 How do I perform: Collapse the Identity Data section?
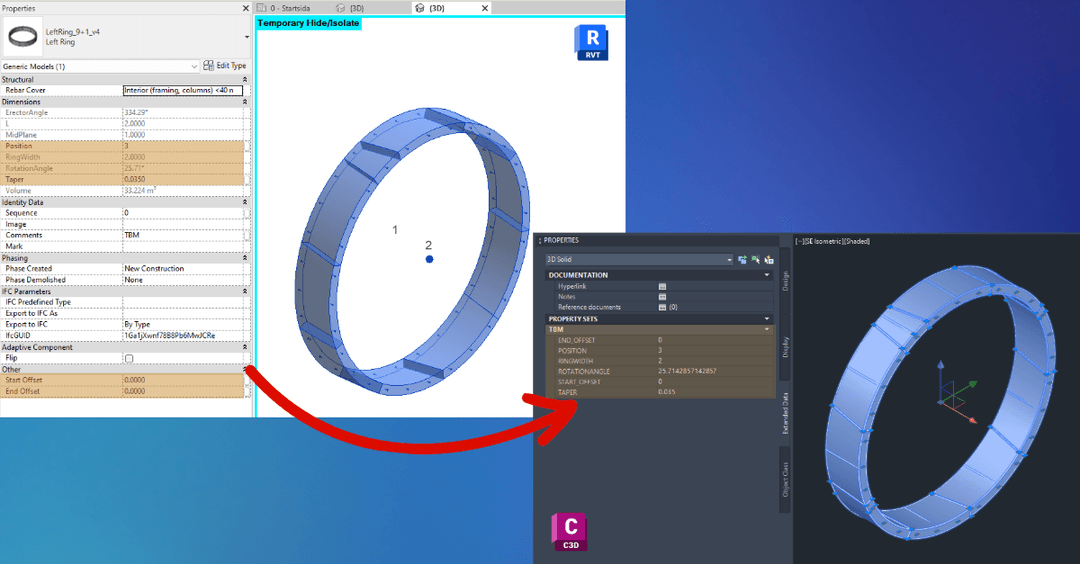click(x=245, y=202)
